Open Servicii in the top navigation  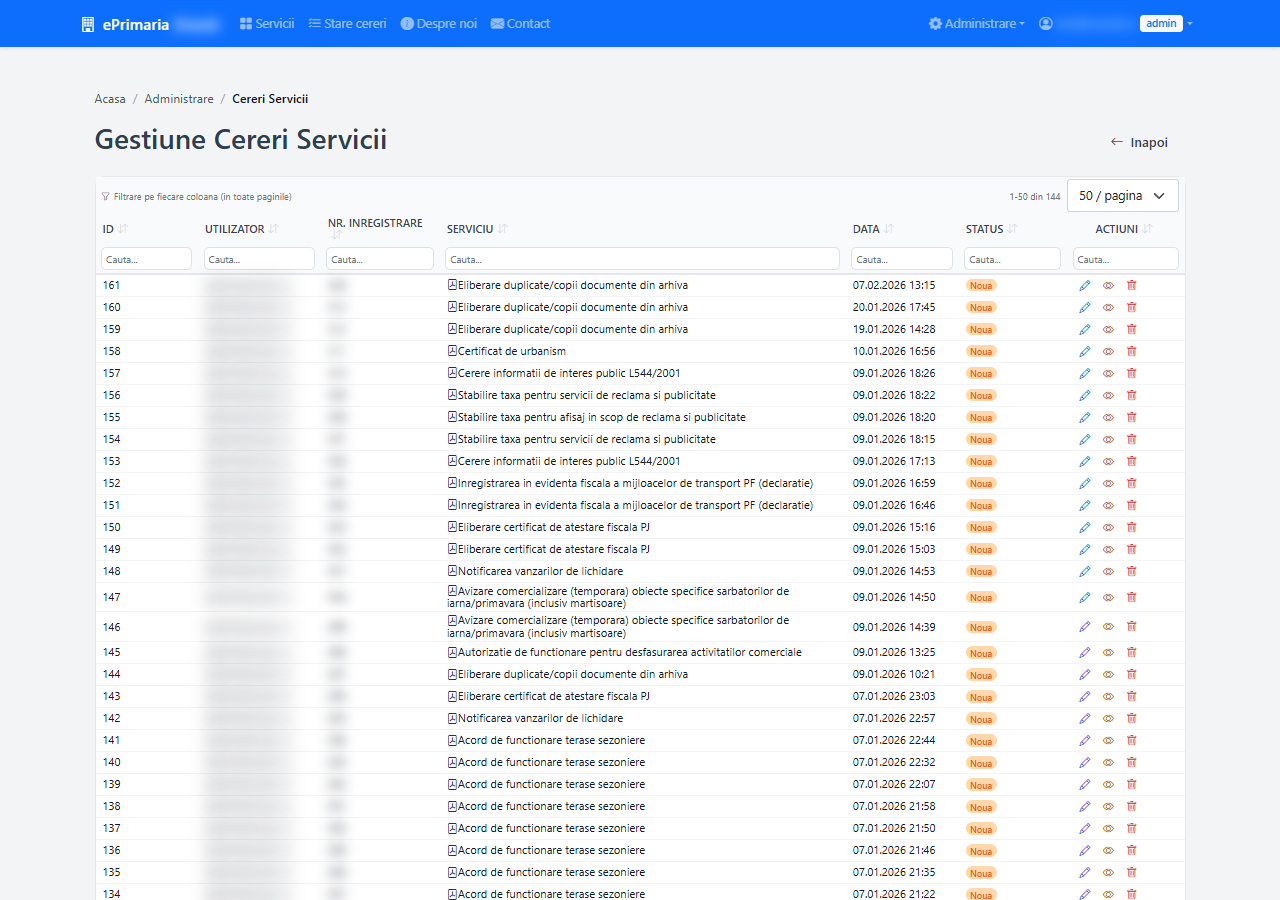pos(267,23)
